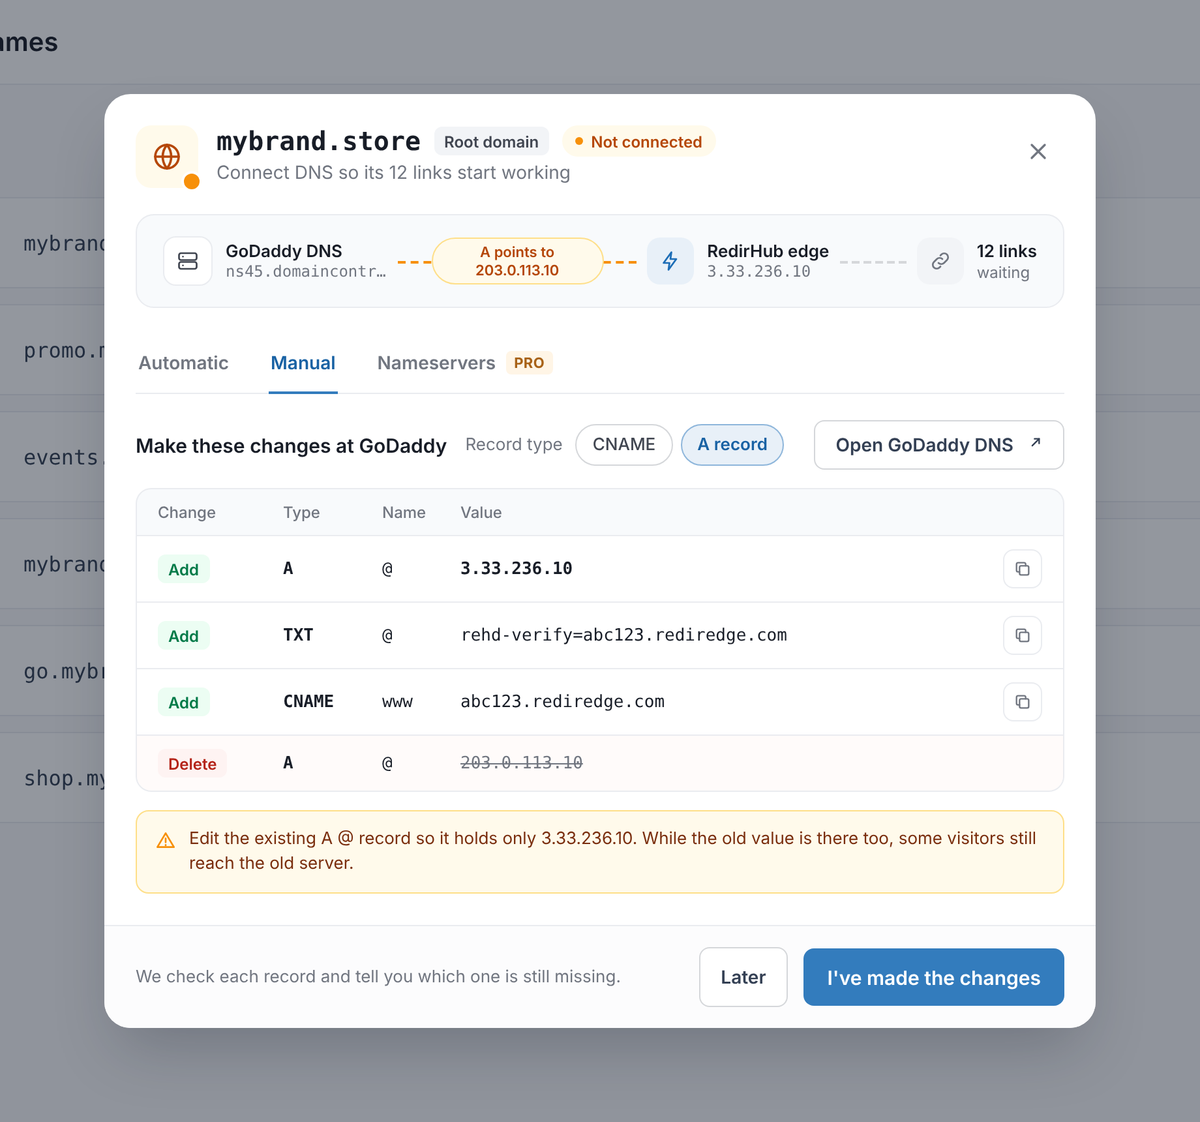Select value 3.33.236.10 in table

point(516,568)
